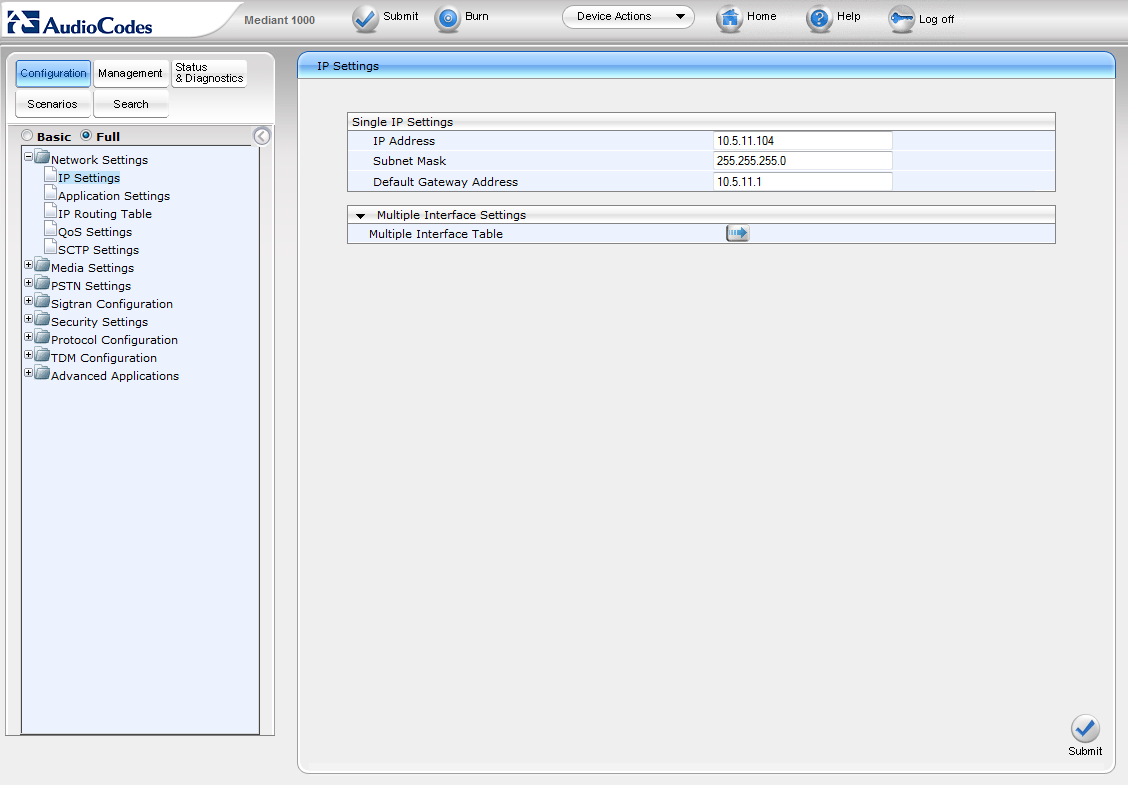Click the Log off key icon
The height and width of the screenshot is (785, 1128).
point(901,19)
